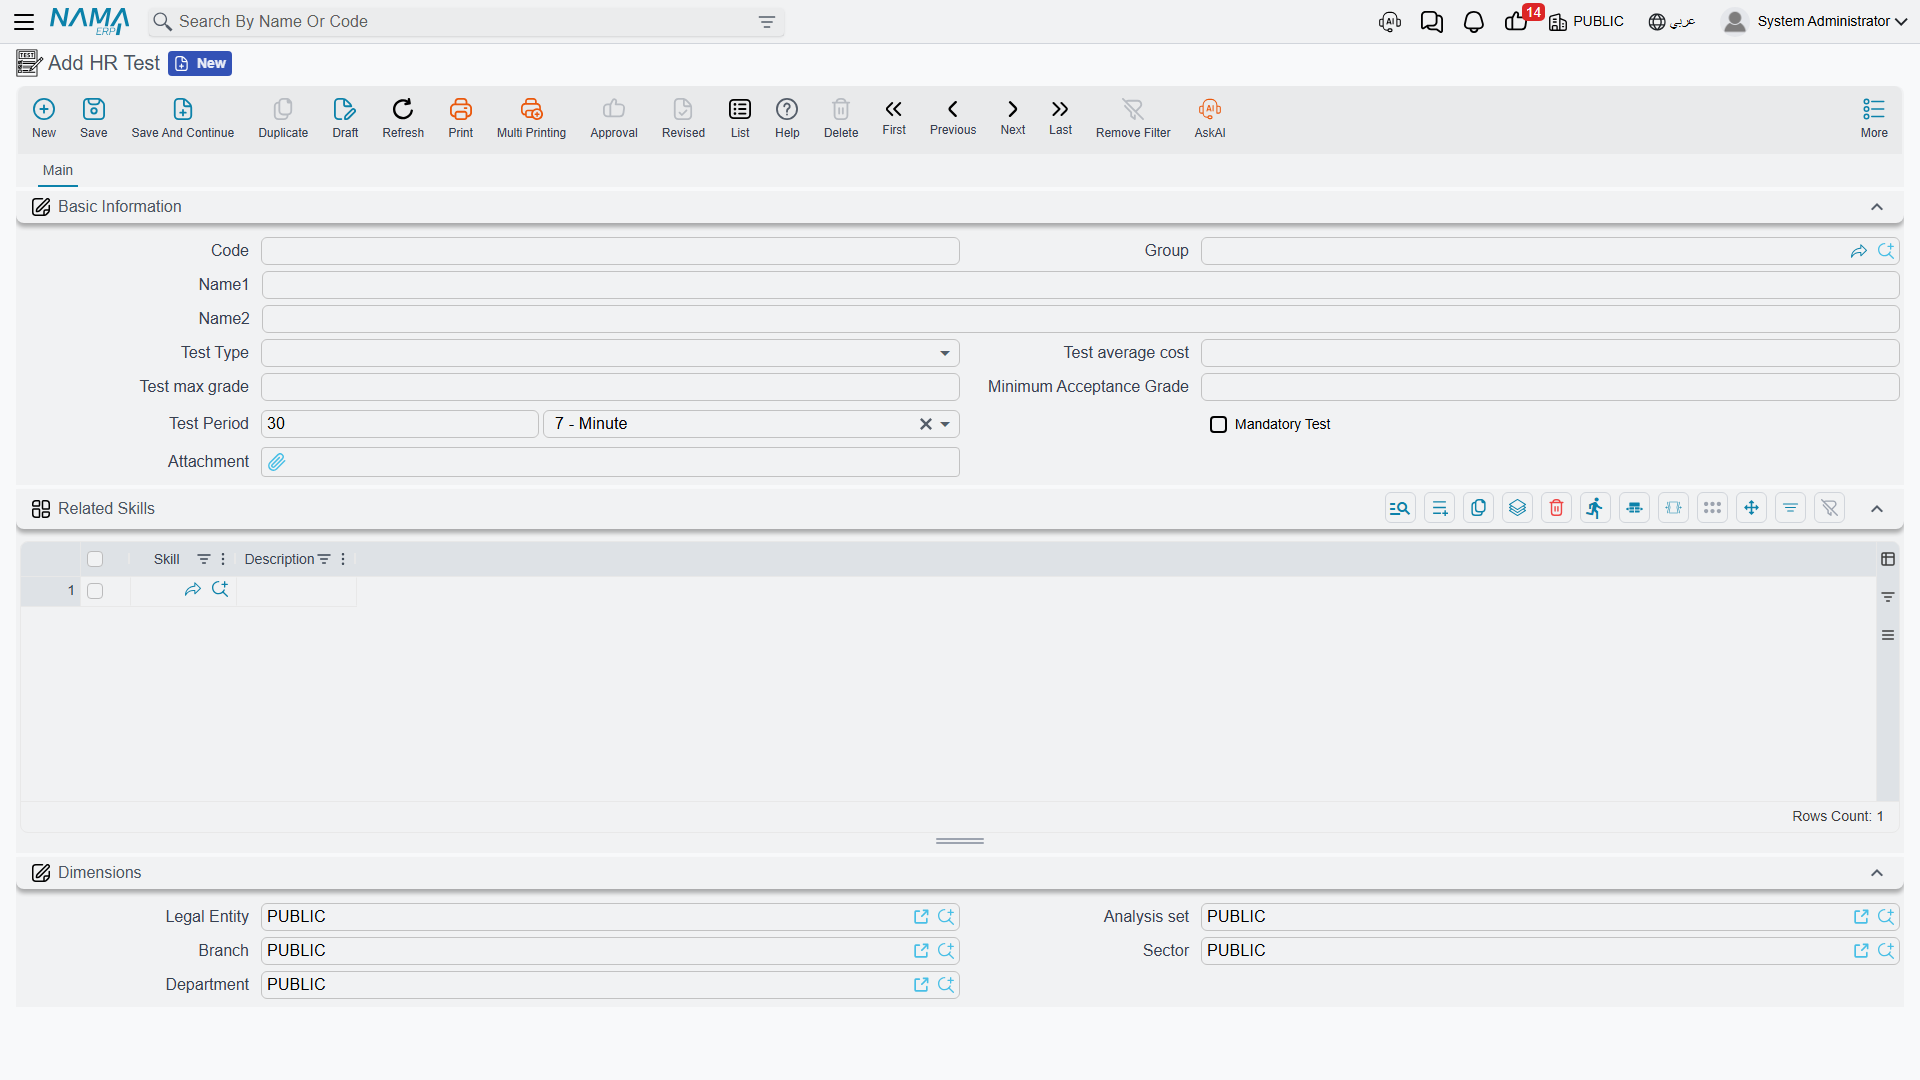
Task: Delete selected Related Skills row via trash icon
Action: tap(1556, 508)
